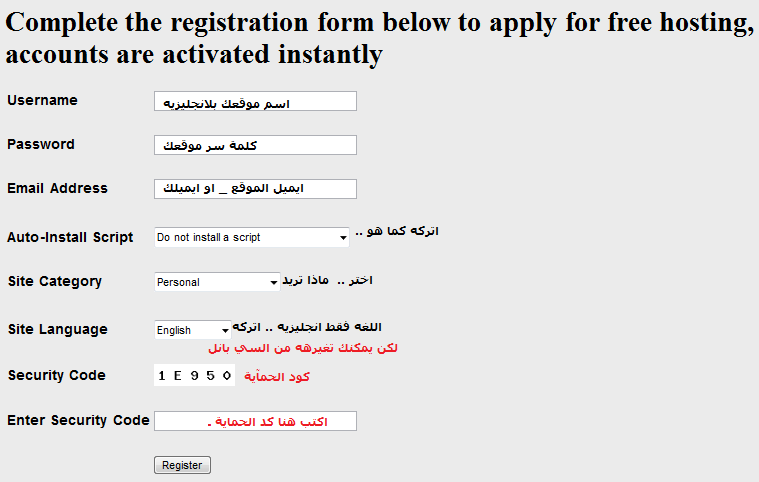Open the Site Language dropdown
This screenshot has width=759, height=482.
click(193, 330)
